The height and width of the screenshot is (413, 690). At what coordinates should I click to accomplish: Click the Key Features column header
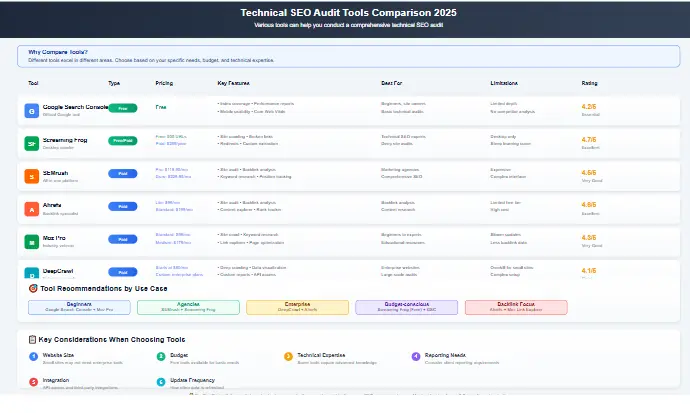tap(234, 83)
